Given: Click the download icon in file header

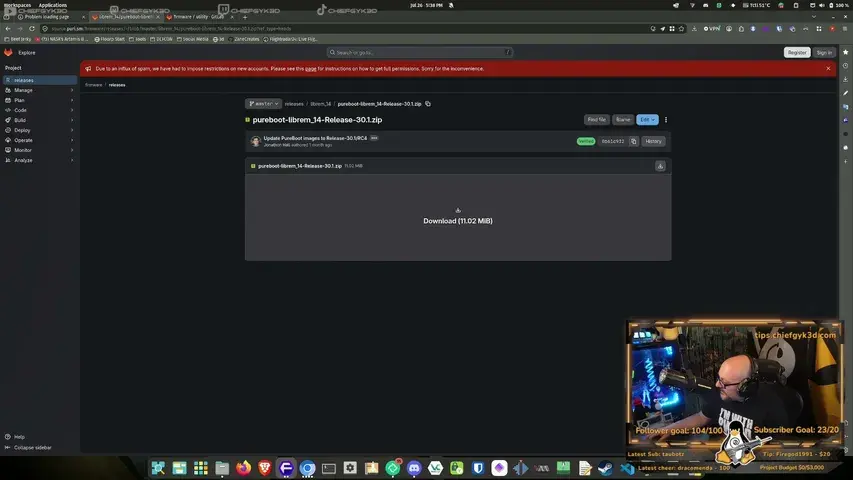Looking at the screenshot, I should click(x=660, y=166).
